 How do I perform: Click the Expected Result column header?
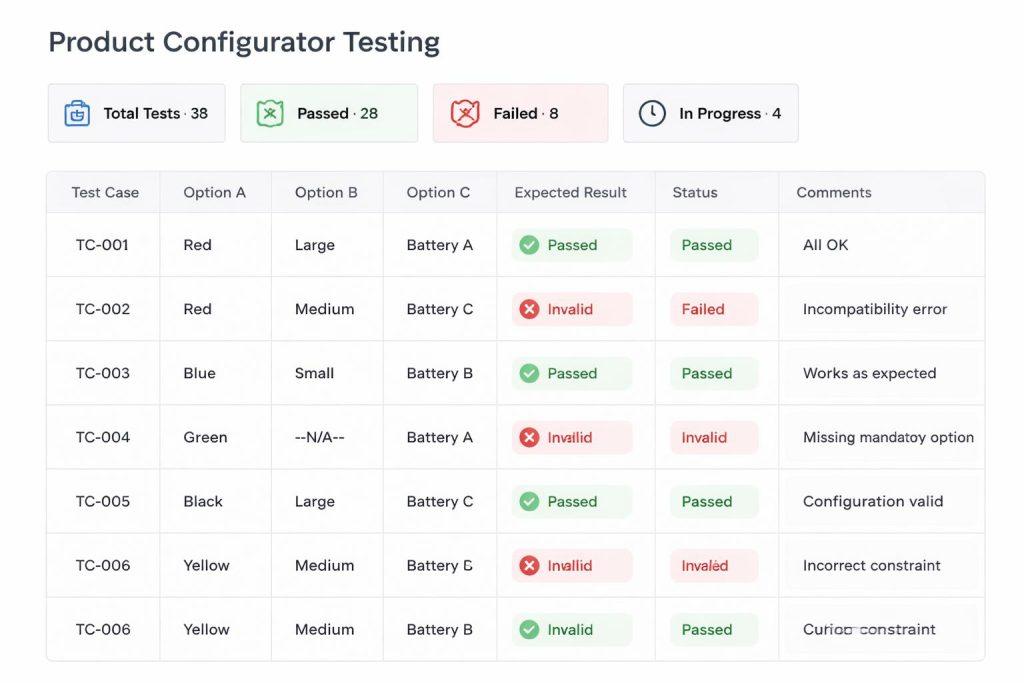[570, 192]
